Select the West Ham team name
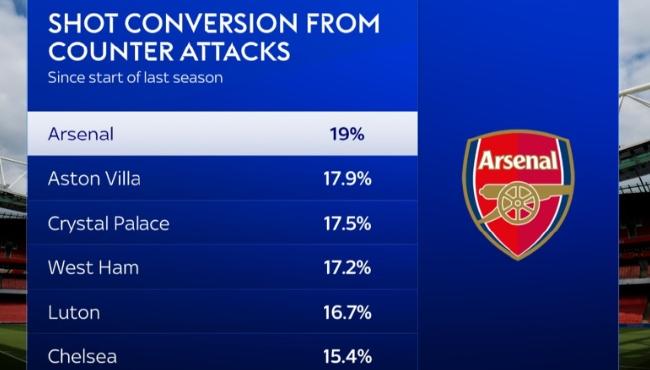This screenshot has width=650, height=370. click(93, 268)
